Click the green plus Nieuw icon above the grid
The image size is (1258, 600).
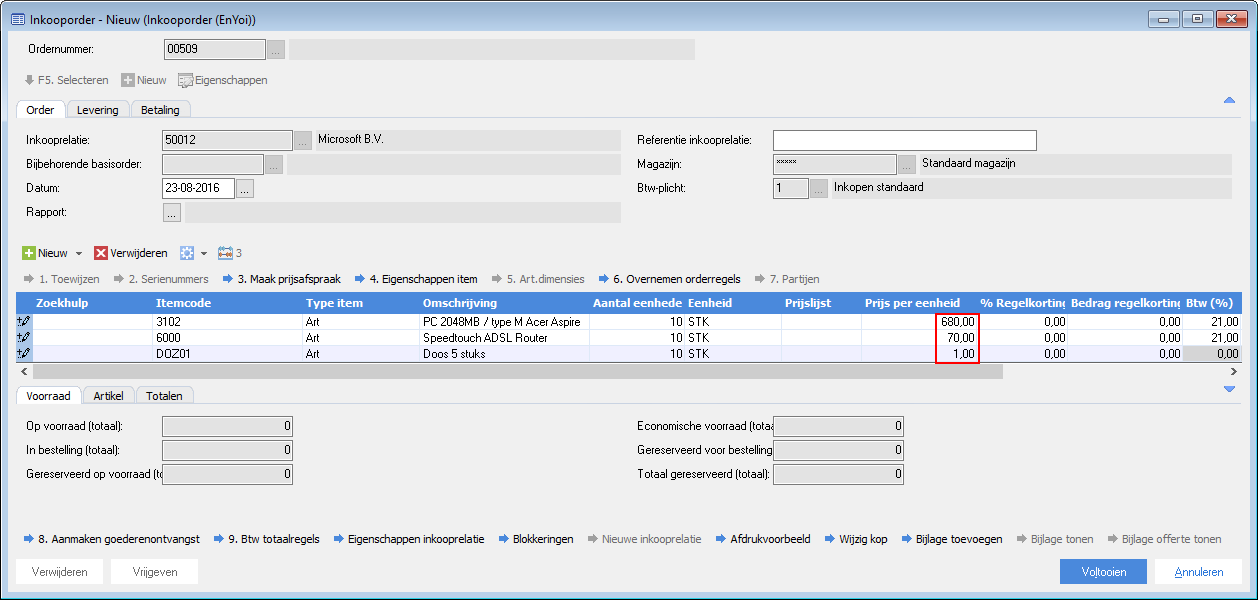(x=29, y=253)
